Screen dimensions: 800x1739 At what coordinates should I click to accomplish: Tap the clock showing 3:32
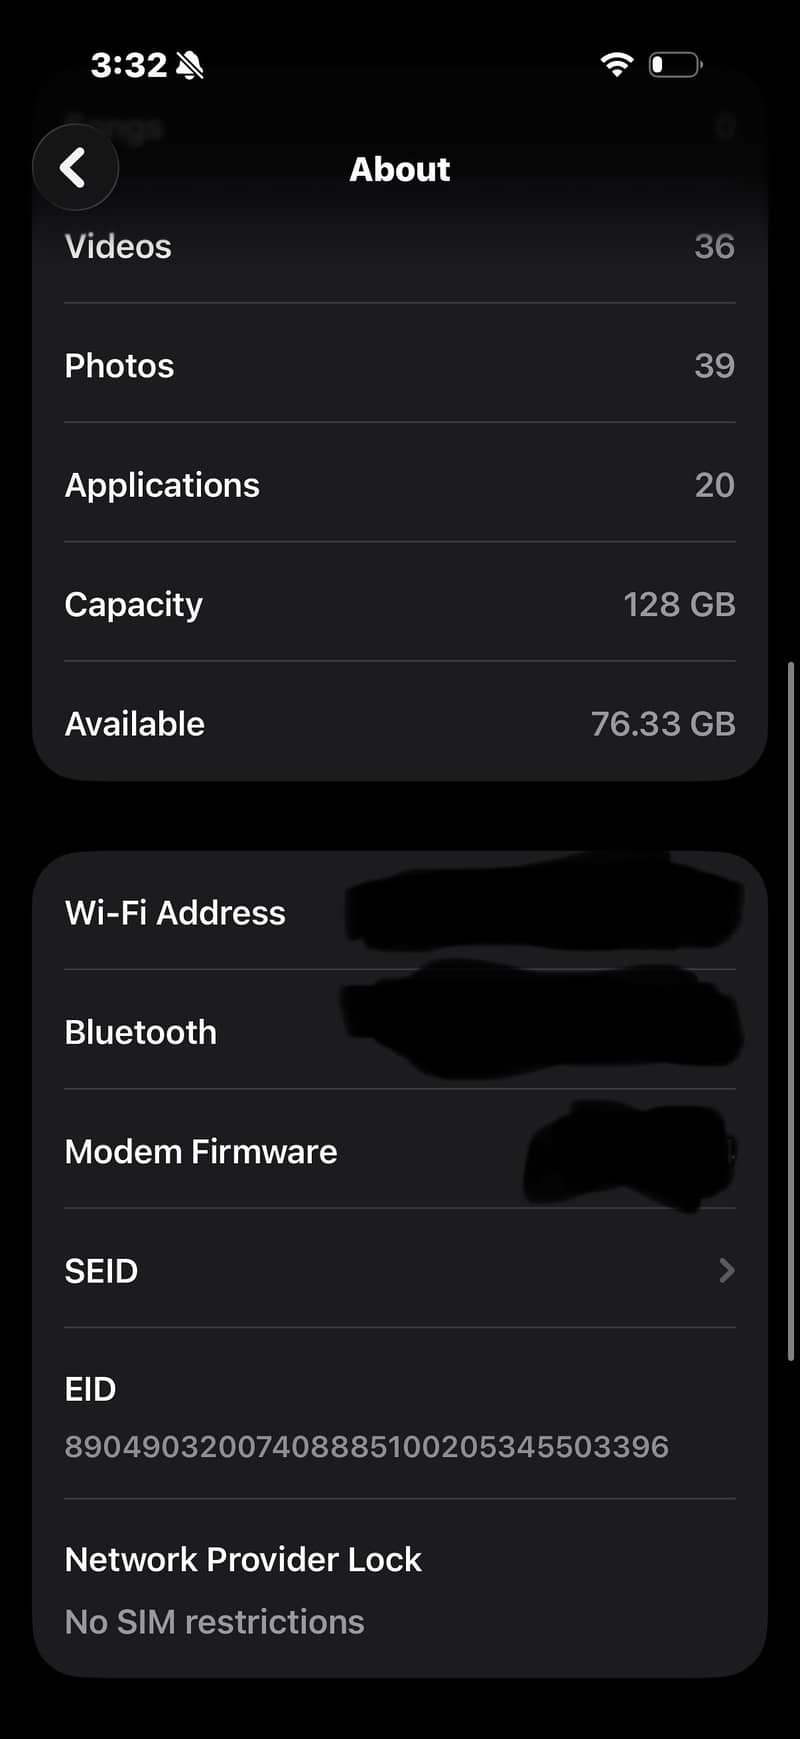[128, 65]
